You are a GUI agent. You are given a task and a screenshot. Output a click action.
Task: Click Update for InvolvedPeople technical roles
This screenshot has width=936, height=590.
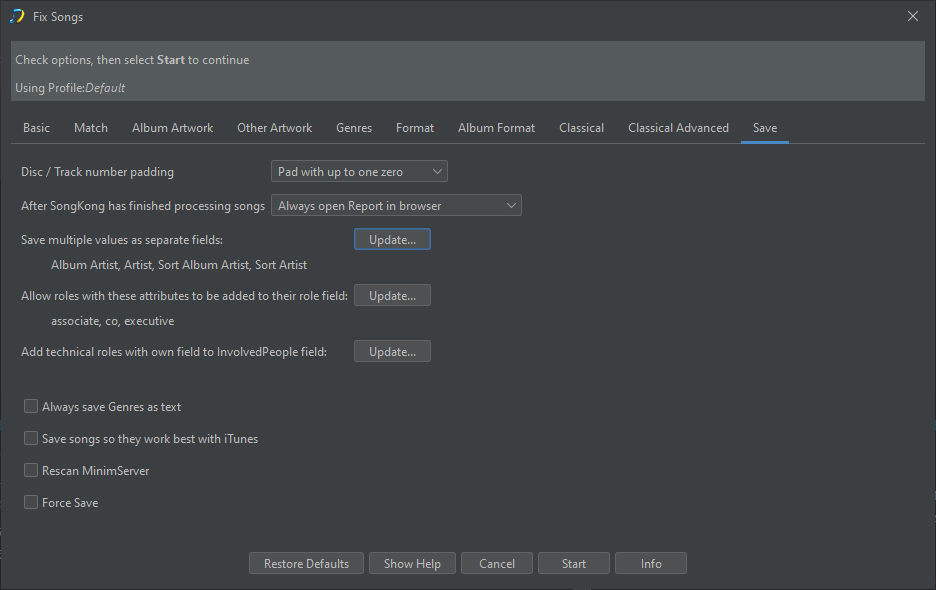pos(392,352)
